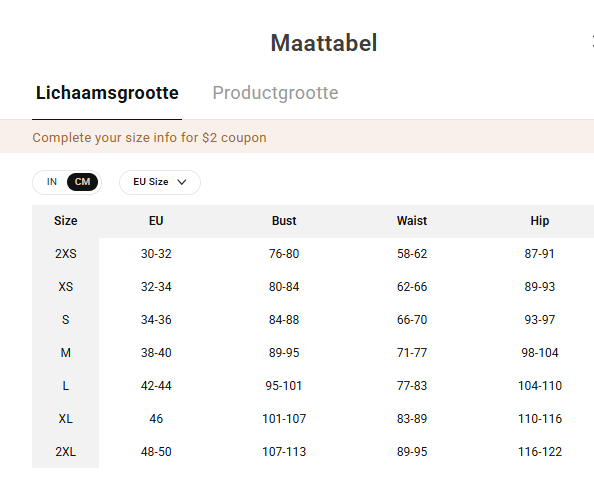Click the Bust column header
The height and width of the screenshot is (477, 594).
(284, 221)
